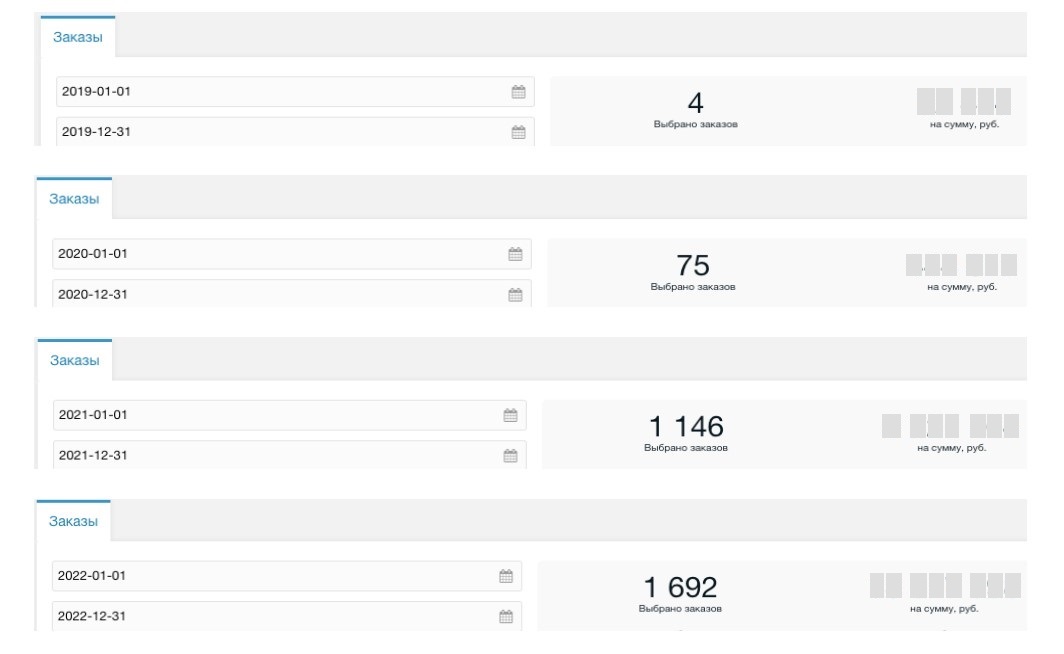Select the Заказы tab above the 2022 dates

click(x=74, y=521)
